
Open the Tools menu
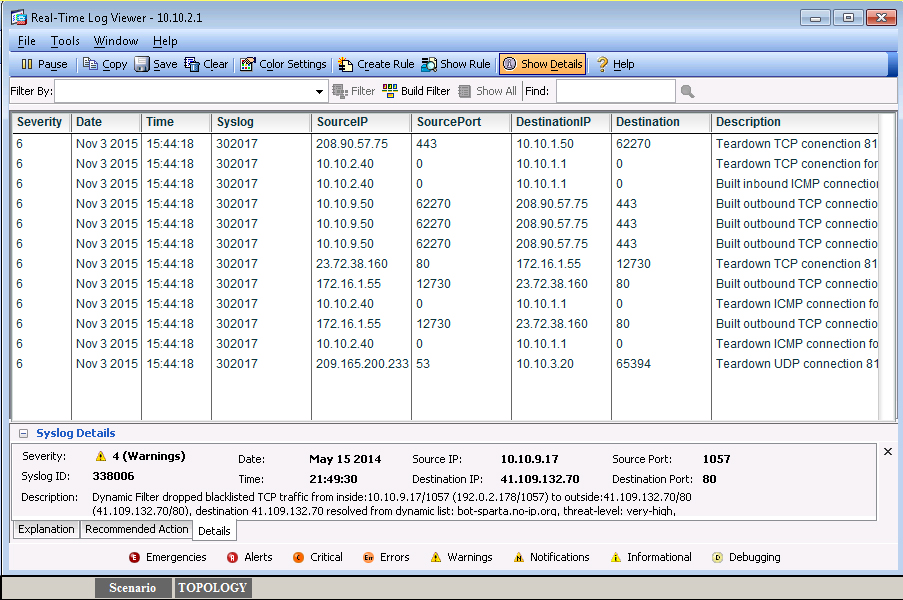(65, 41)
